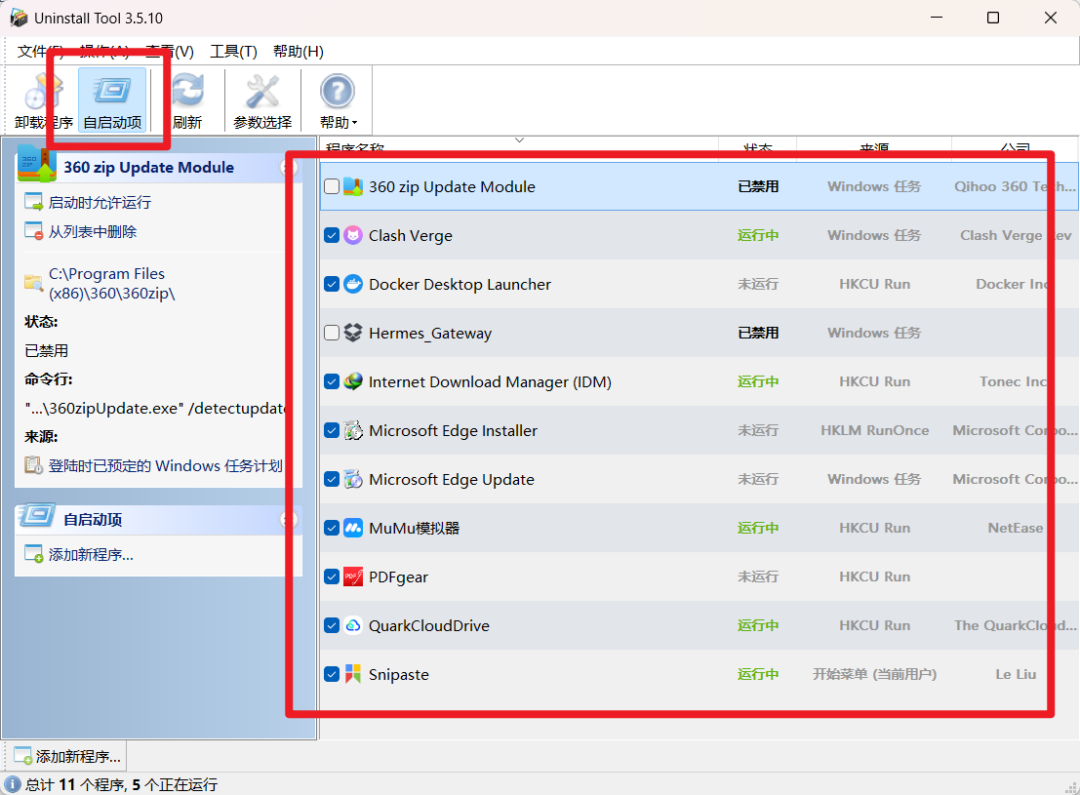Viewport: 1080px width, 795px height.
Task: Check the Hermes_Gateway checkbox
Action: pos(331,333)
